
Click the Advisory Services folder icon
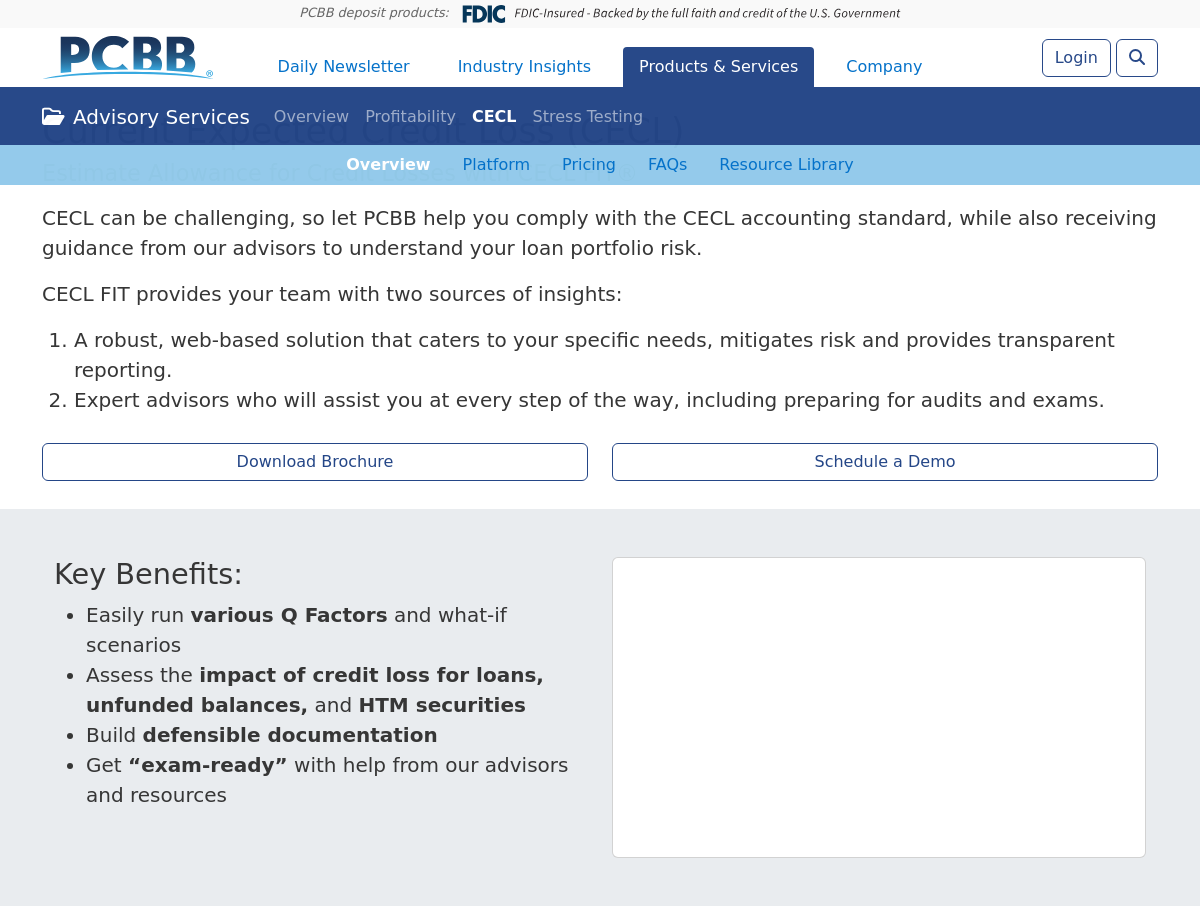click(53, 117)
